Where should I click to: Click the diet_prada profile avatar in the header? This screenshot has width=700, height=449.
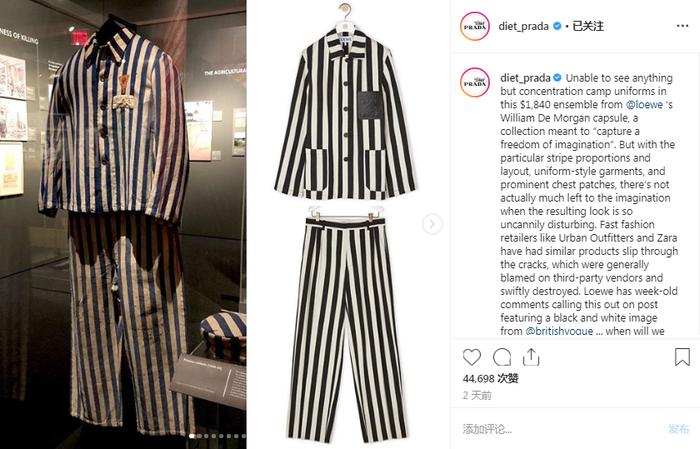coord(475,26)
